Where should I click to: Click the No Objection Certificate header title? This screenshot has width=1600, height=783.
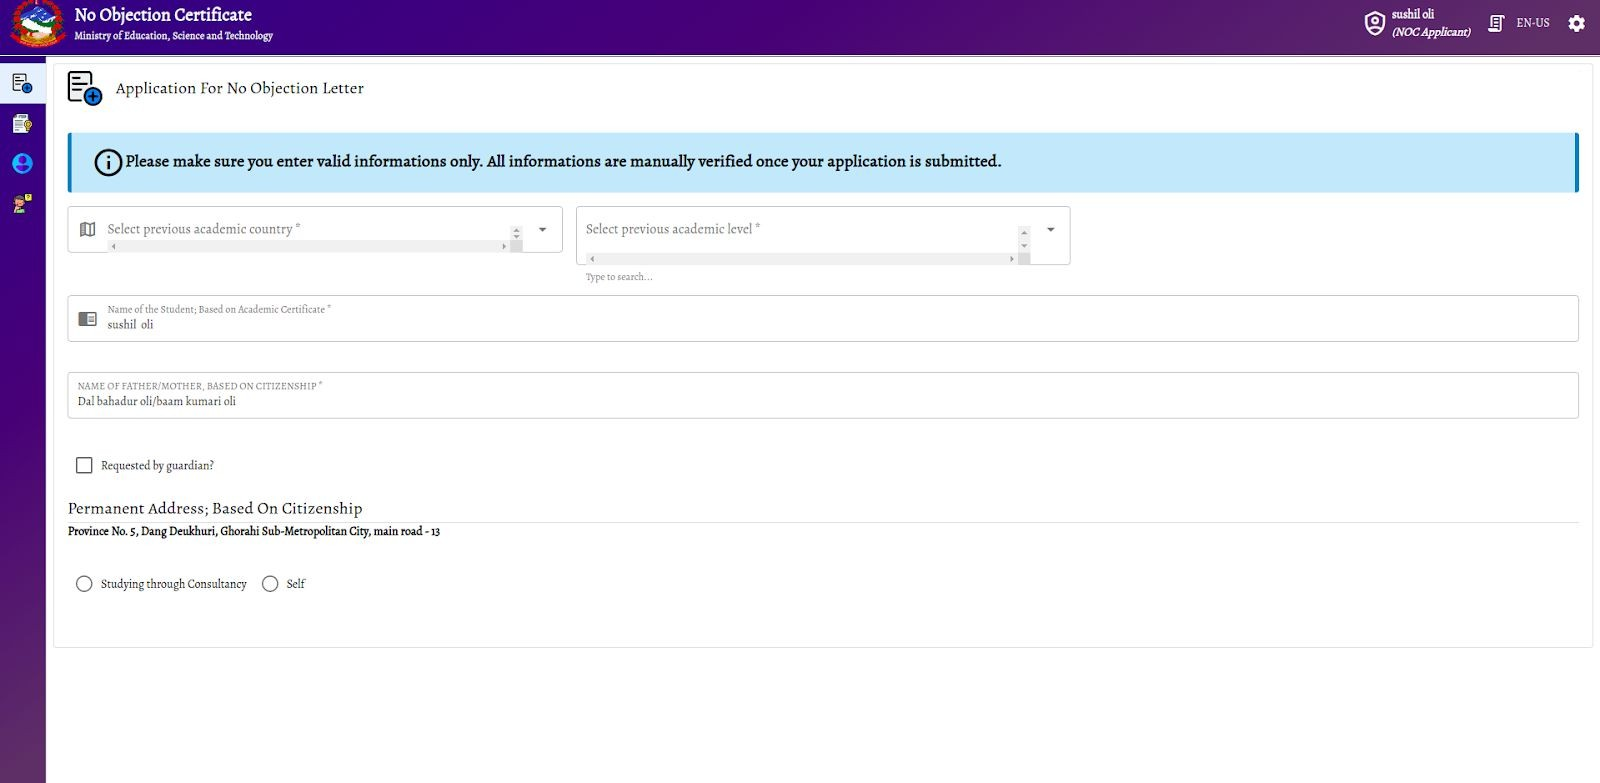coord(163,15)
